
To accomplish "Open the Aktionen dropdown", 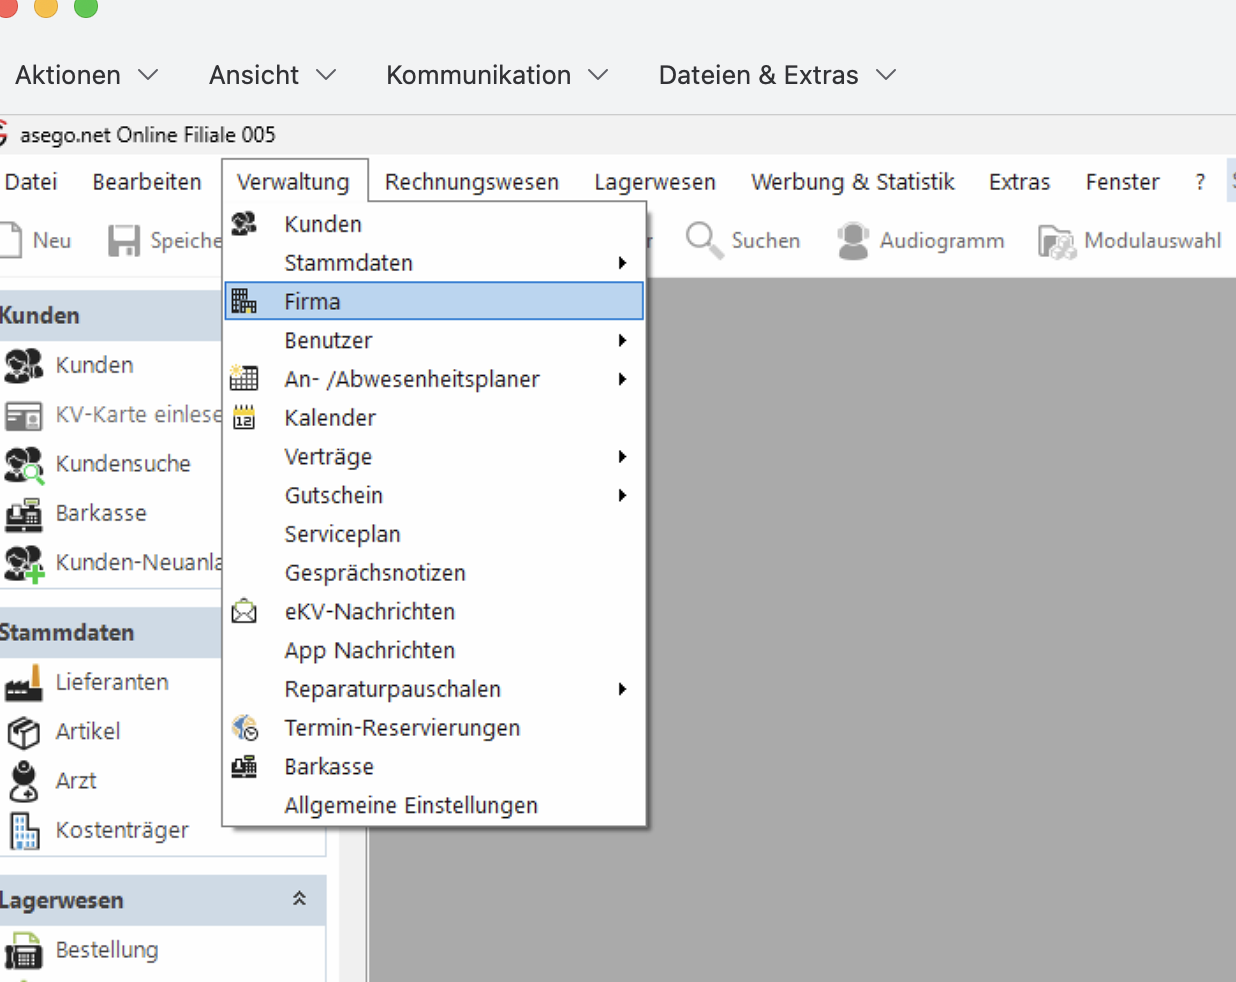I will click(x=86, y=75).
